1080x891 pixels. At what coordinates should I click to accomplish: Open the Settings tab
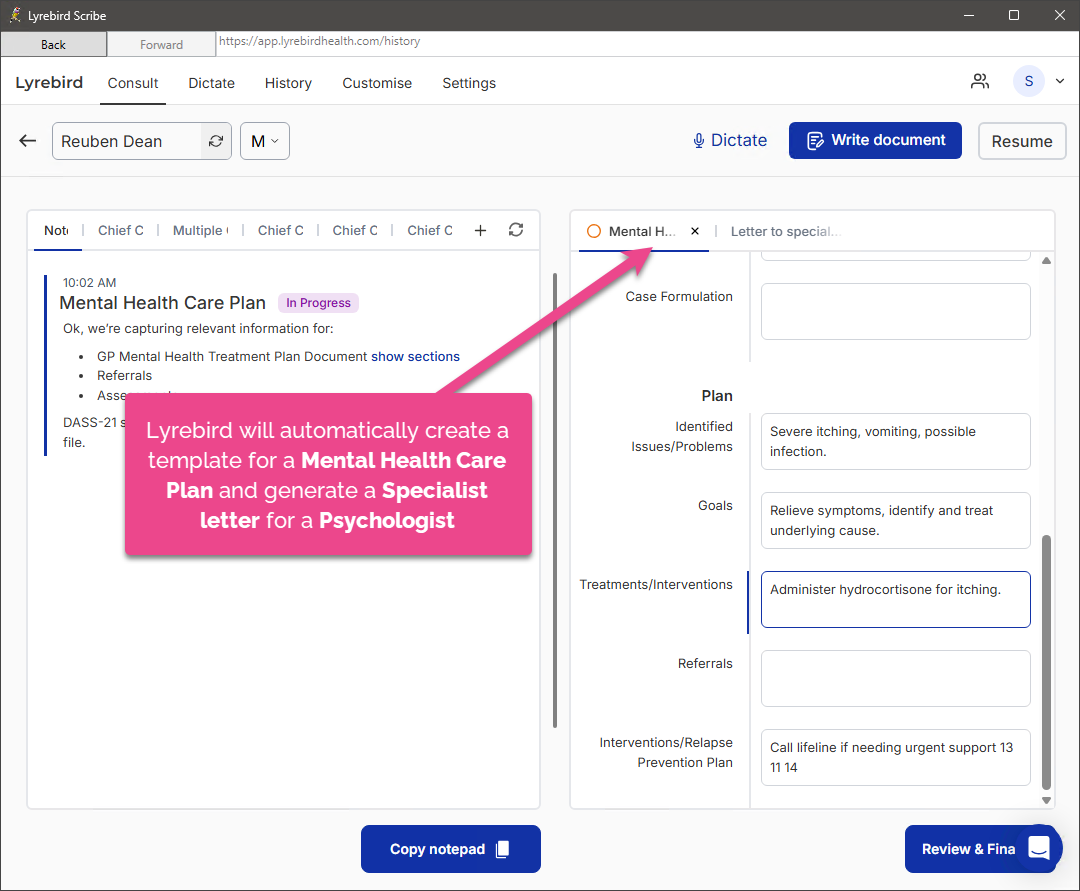tap(468, 83)
